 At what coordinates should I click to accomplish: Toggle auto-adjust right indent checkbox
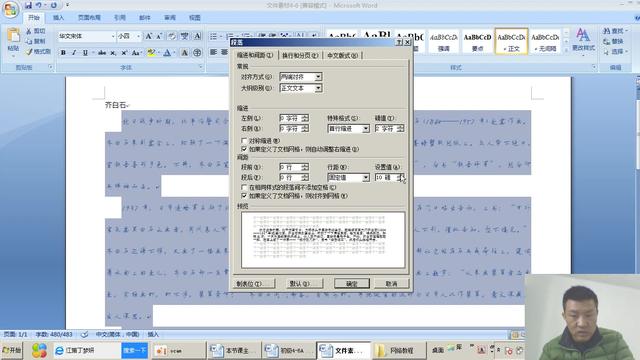tap(244, 149)
